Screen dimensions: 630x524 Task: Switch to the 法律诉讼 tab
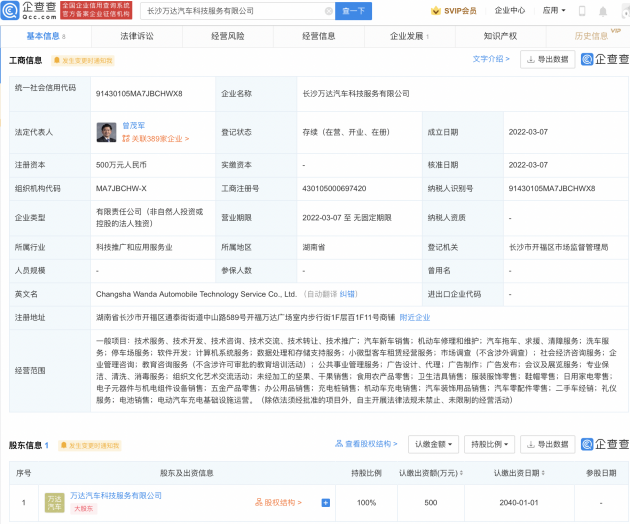point(135,35)
